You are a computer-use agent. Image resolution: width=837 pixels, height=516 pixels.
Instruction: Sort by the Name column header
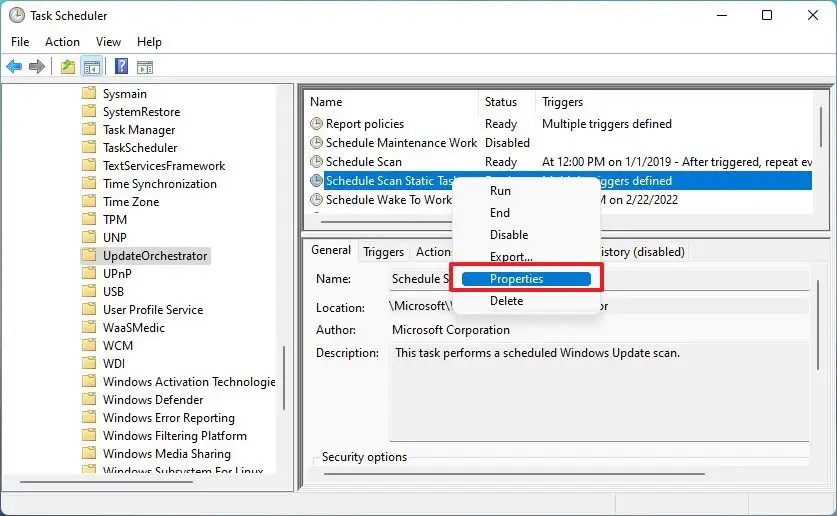coord(392,102)
